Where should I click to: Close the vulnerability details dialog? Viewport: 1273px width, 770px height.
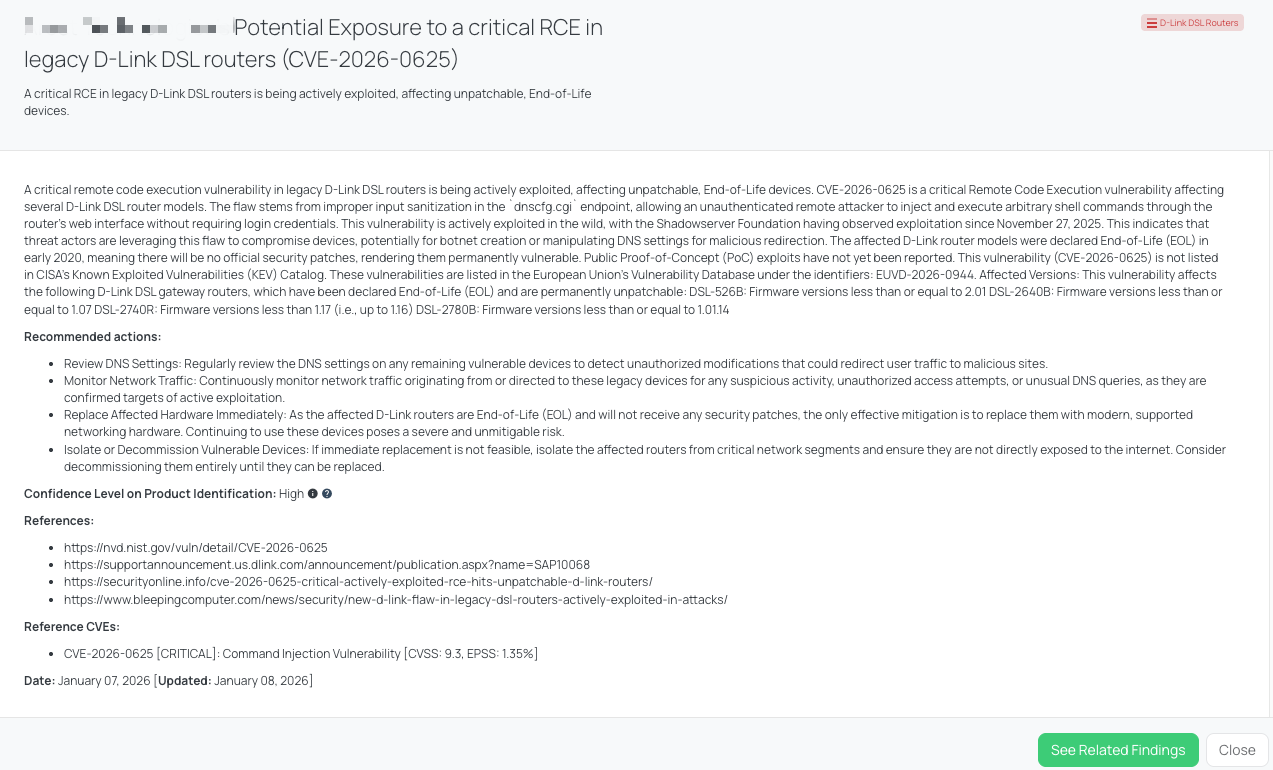tap(1237, 750)
